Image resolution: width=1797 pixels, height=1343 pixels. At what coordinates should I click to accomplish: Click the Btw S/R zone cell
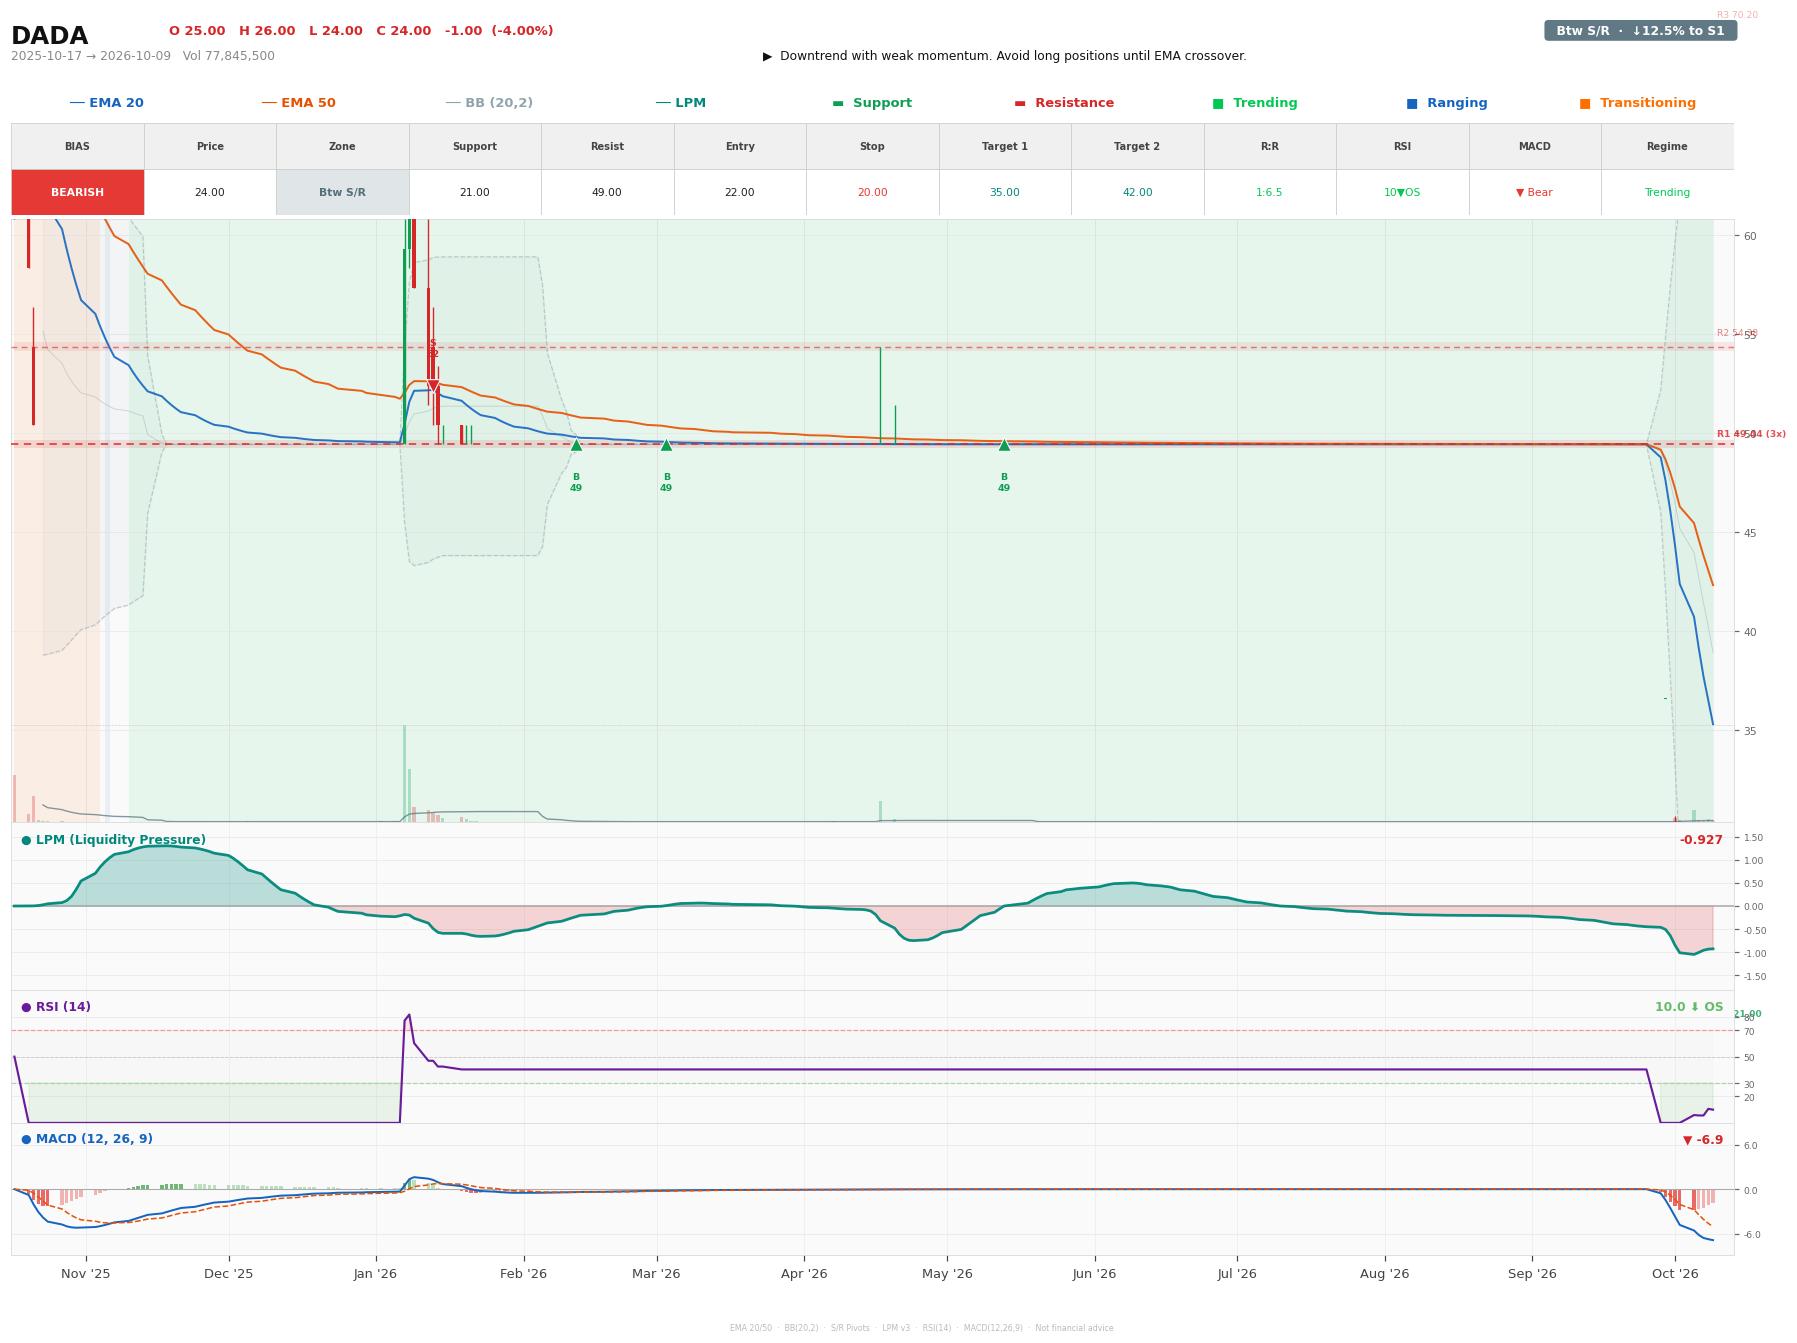[342, 192]
